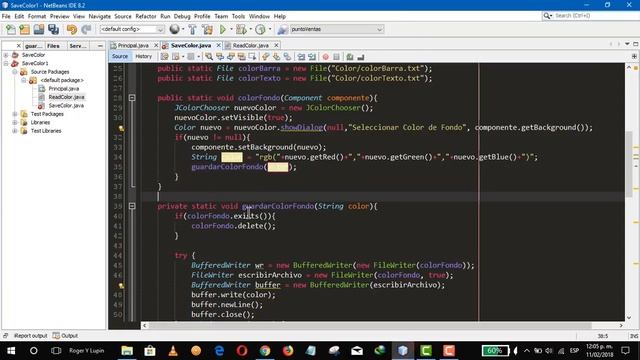Select Principal.java in project tree
This screenshot has width=640, height=360.
[x=64, y=89]
